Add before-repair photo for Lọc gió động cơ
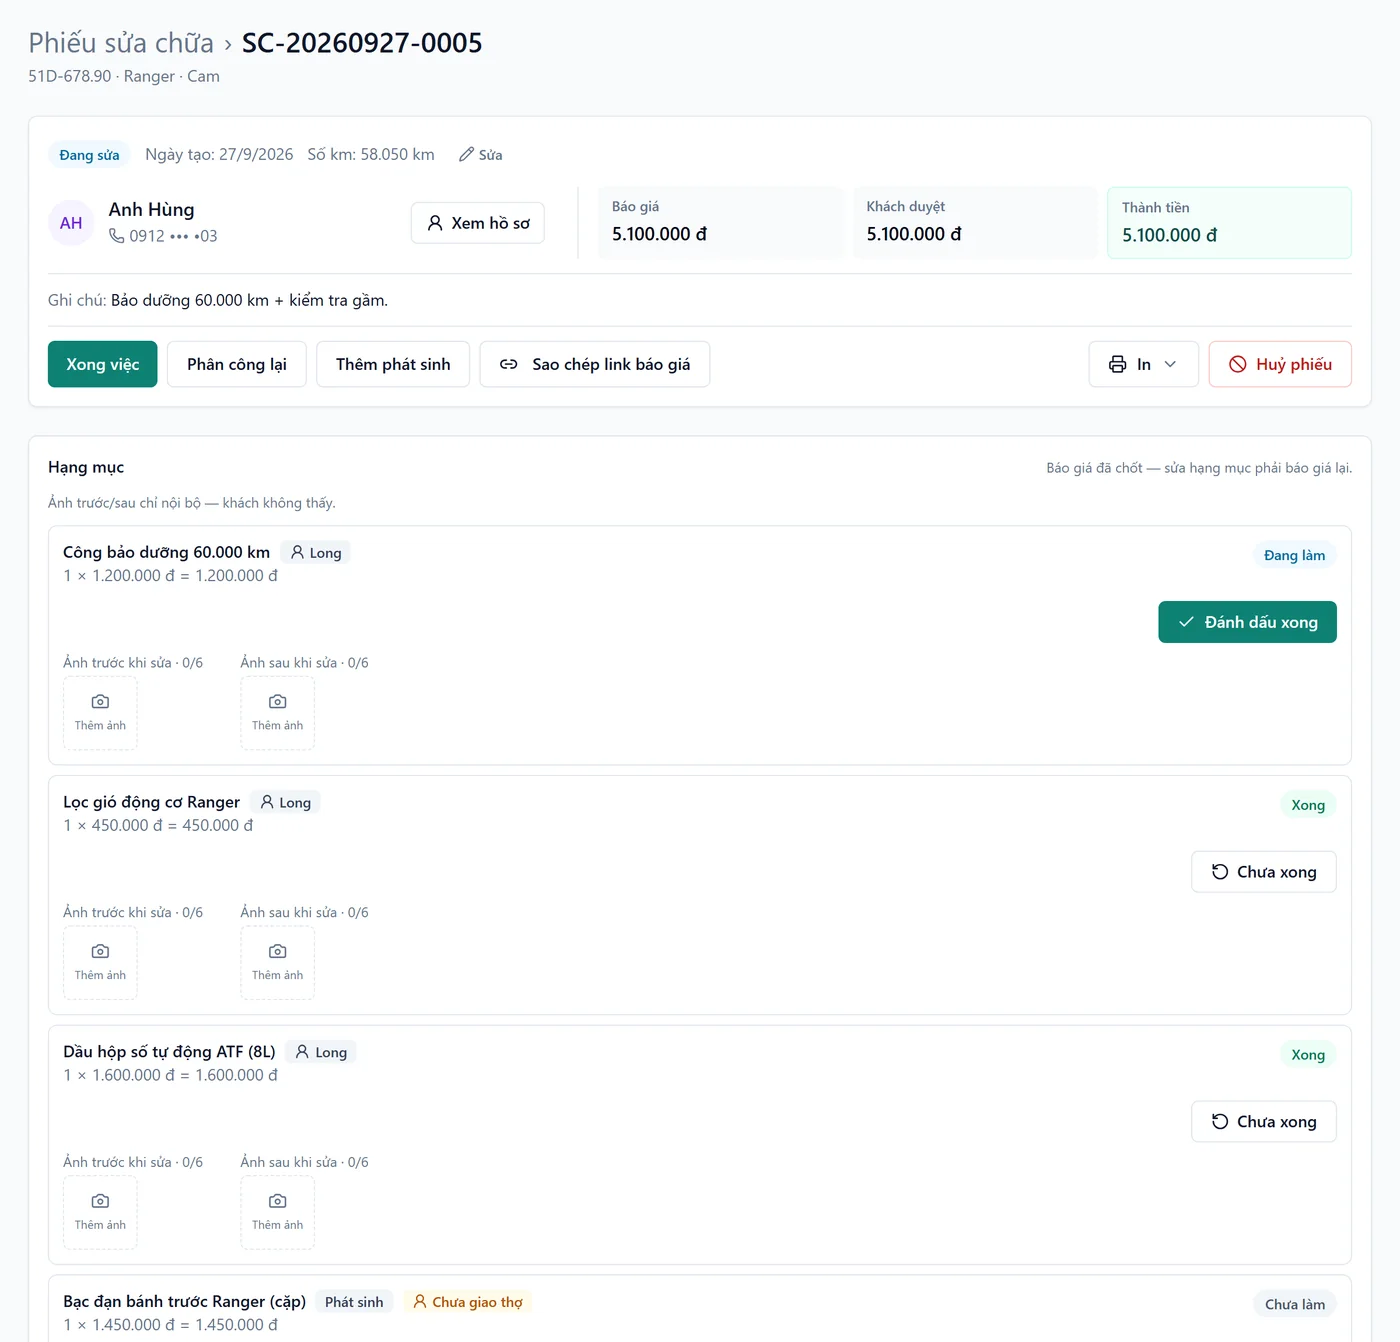The height and width of the screenshot is (1342, 1400). (100, 963)
